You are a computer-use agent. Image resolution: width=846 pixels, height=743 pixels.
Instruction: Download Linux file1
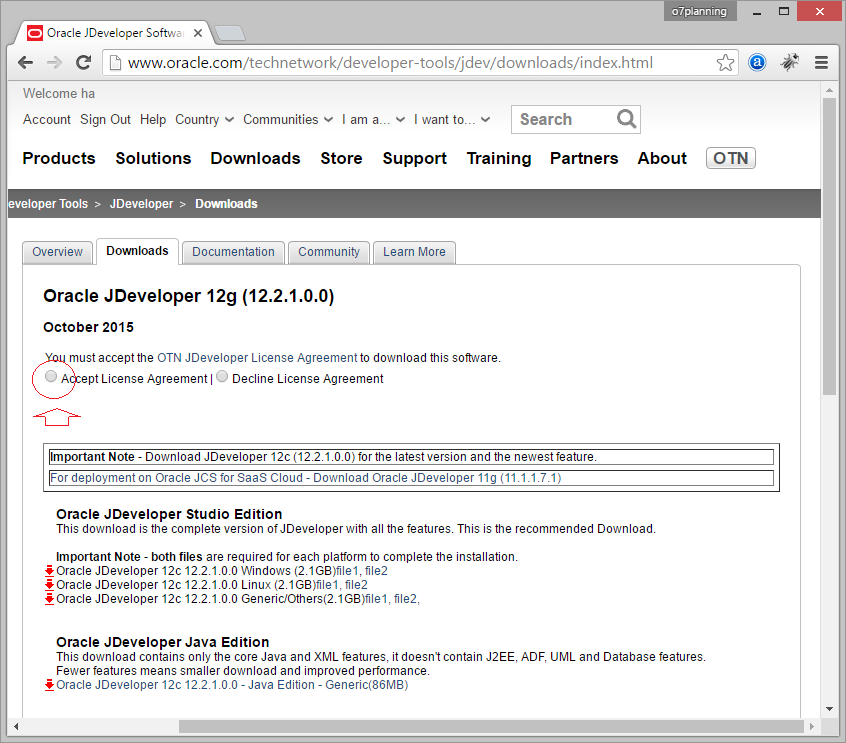327,585
